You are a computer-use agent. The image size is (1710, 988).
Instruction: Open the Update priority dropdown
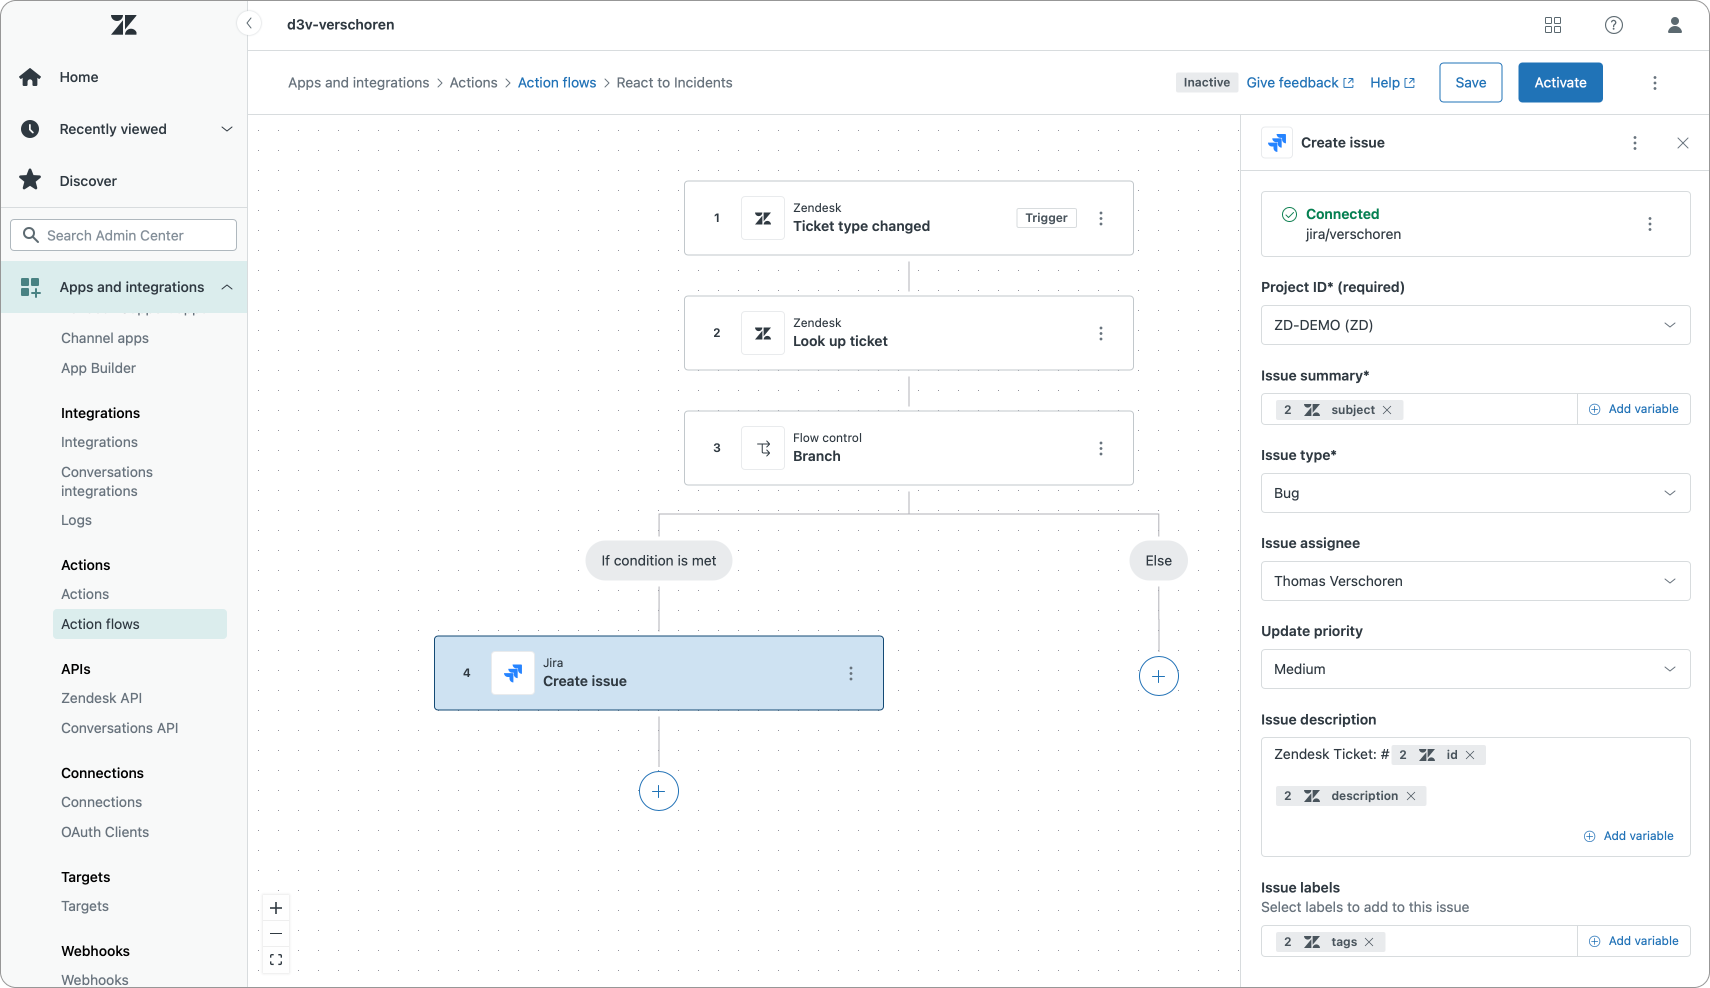pos(1476,669)
